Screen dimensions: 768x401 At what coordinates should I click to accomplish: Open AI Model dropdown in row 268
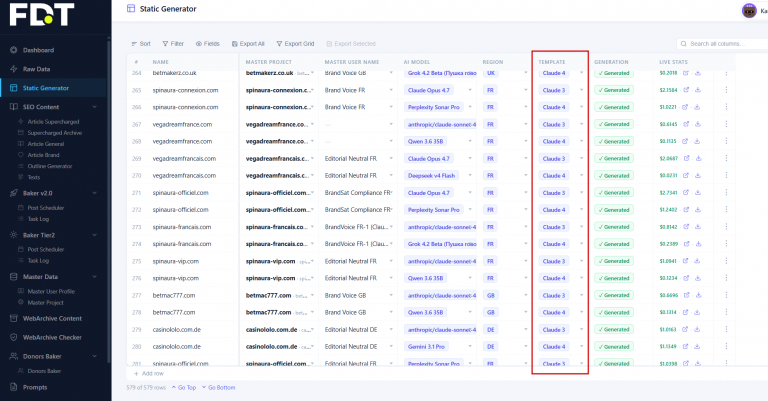470,142
